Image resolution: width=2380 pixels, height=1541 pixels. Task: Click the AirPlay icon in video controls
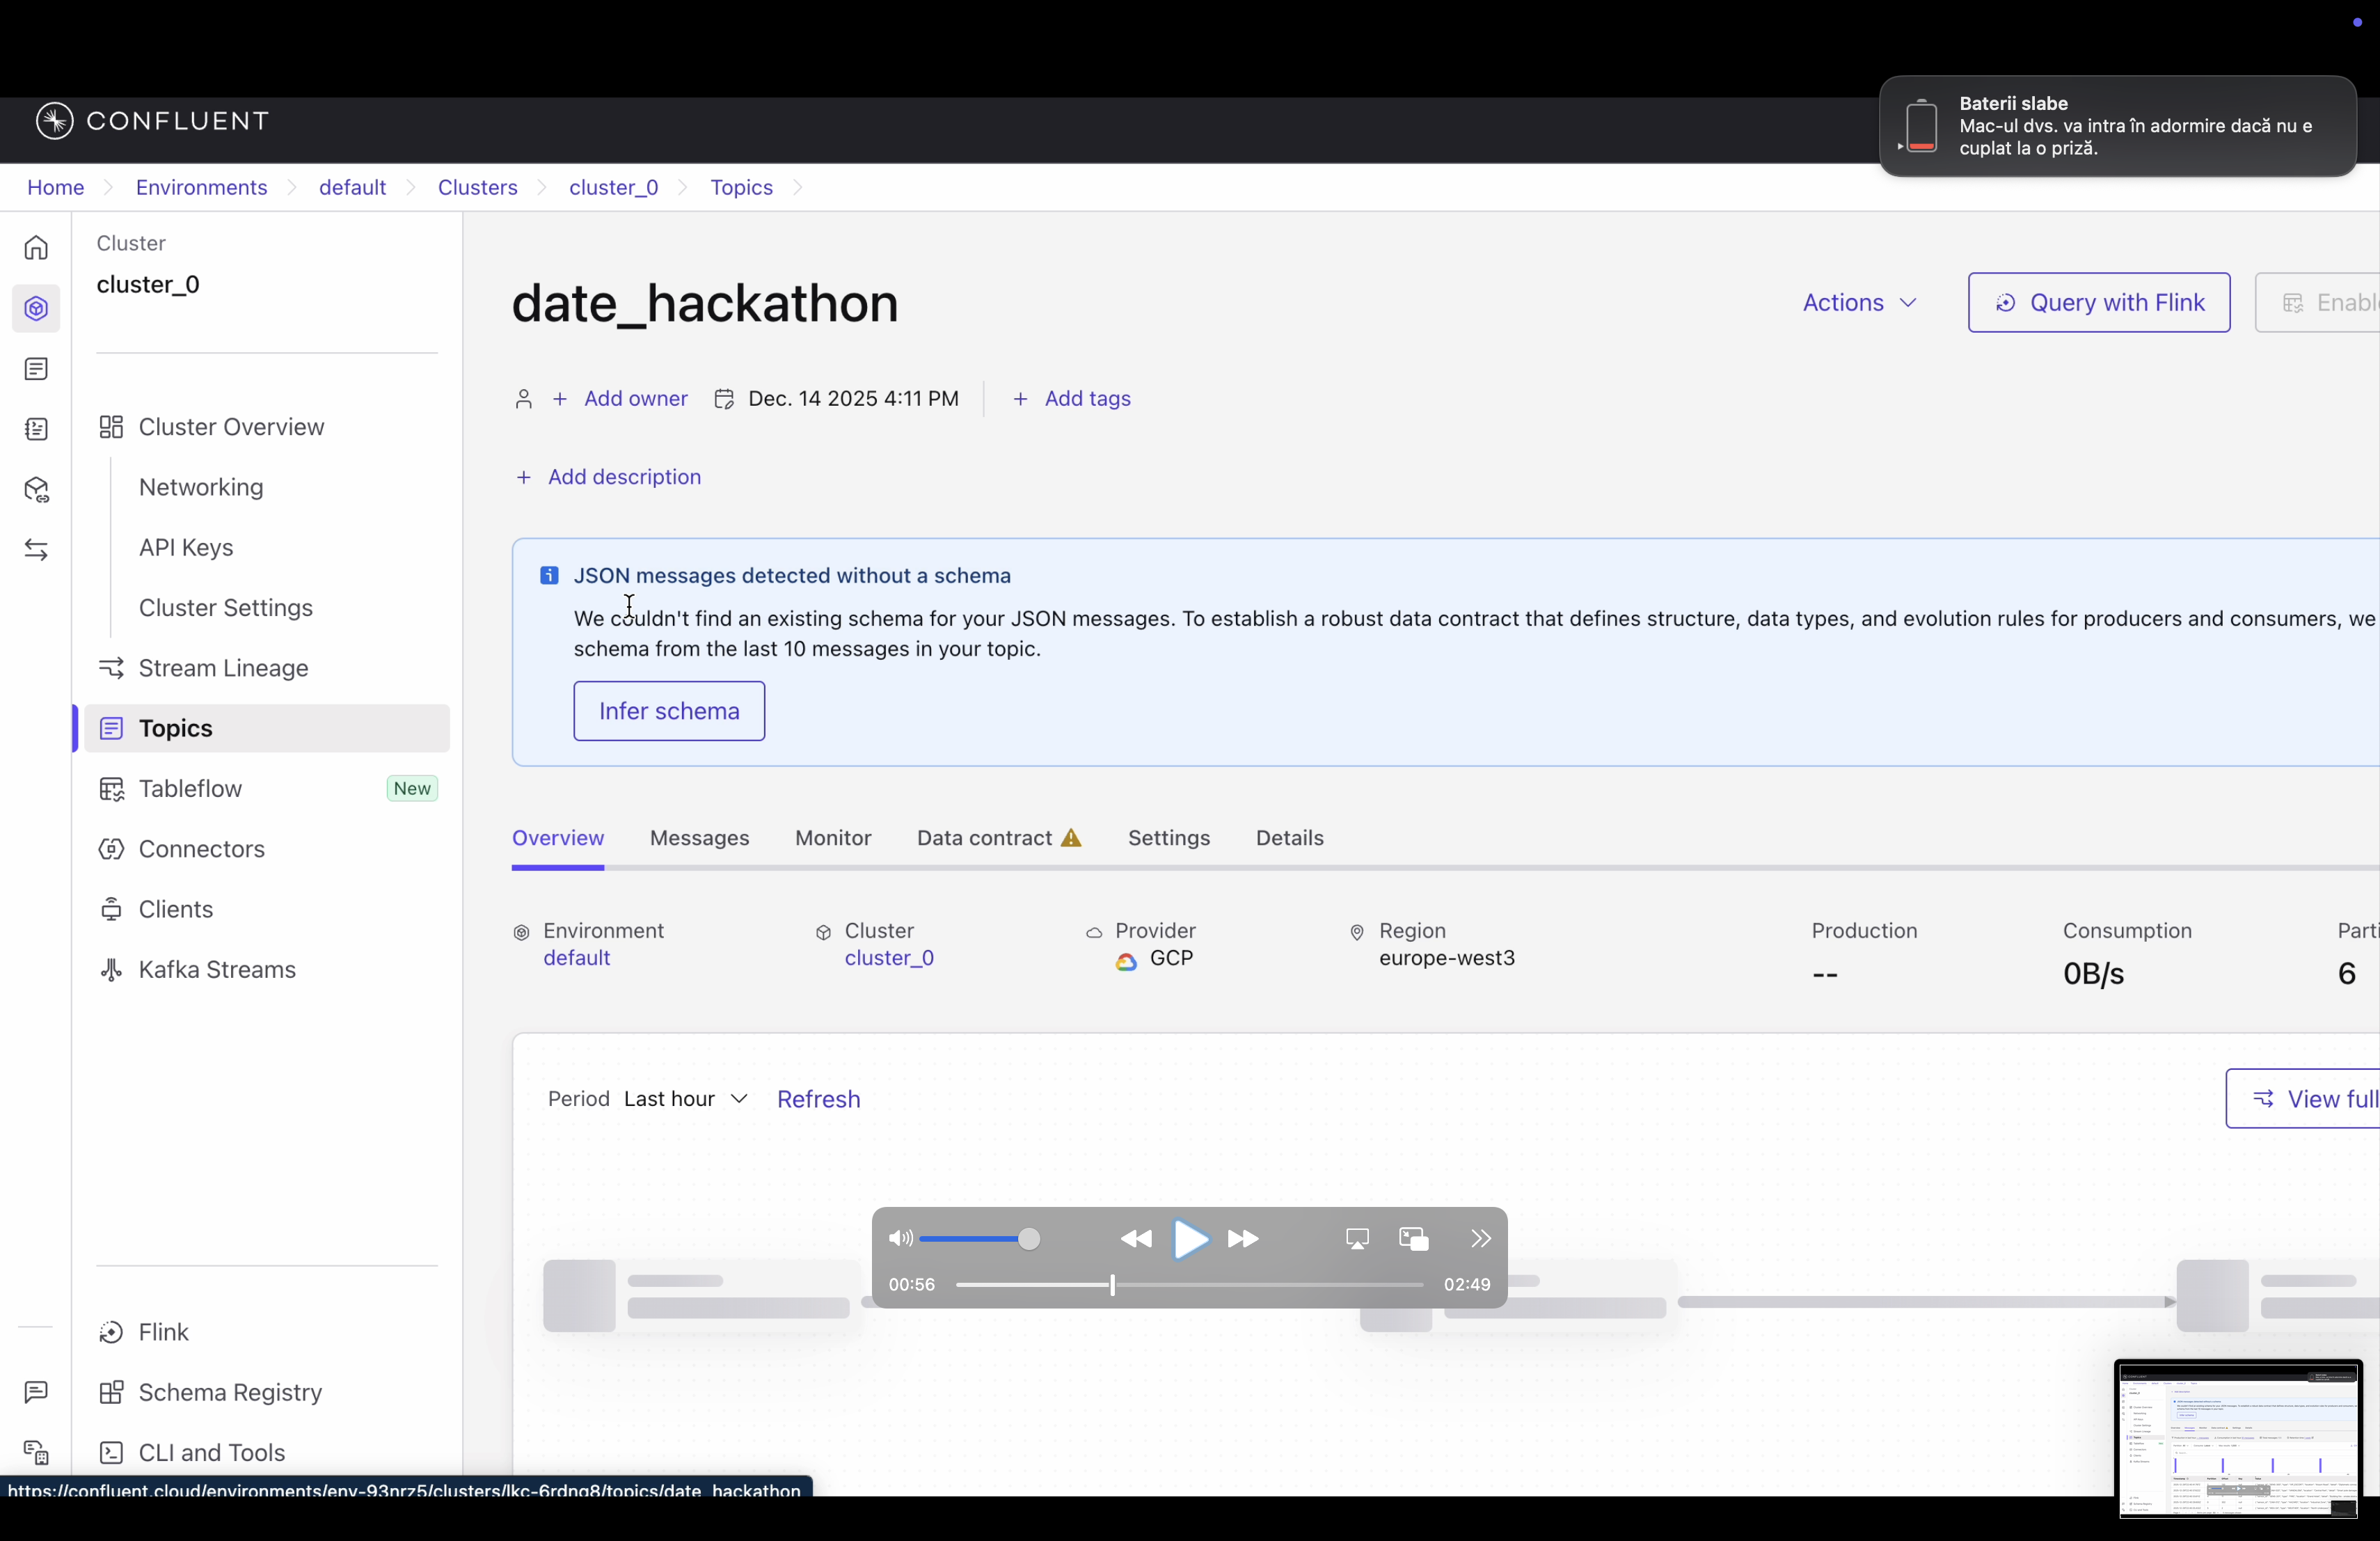coord(1357,1239)
